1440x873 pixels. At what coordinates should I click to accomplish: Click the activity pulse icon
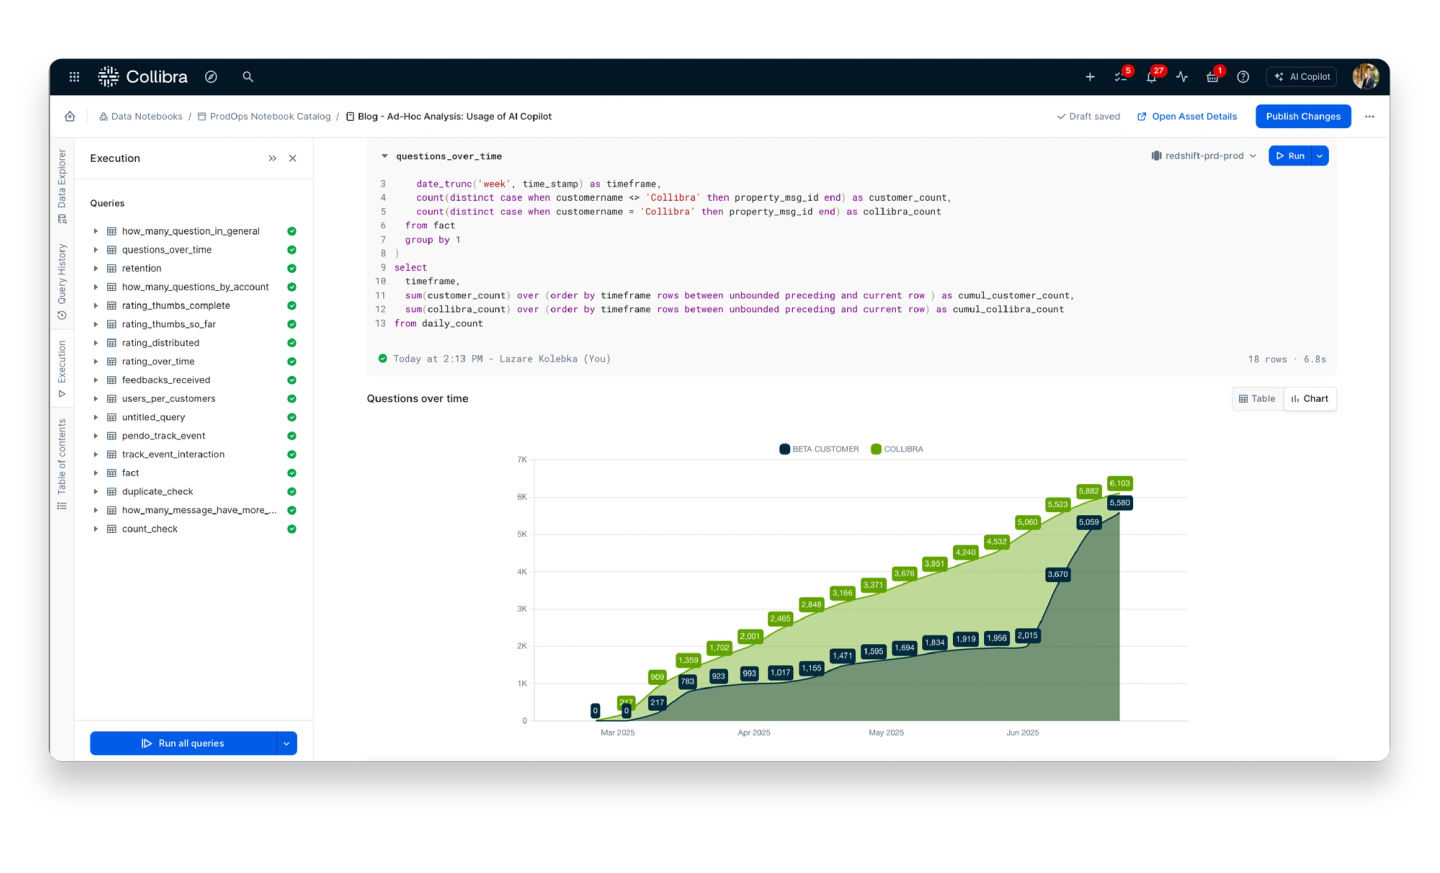(1182, 77)
